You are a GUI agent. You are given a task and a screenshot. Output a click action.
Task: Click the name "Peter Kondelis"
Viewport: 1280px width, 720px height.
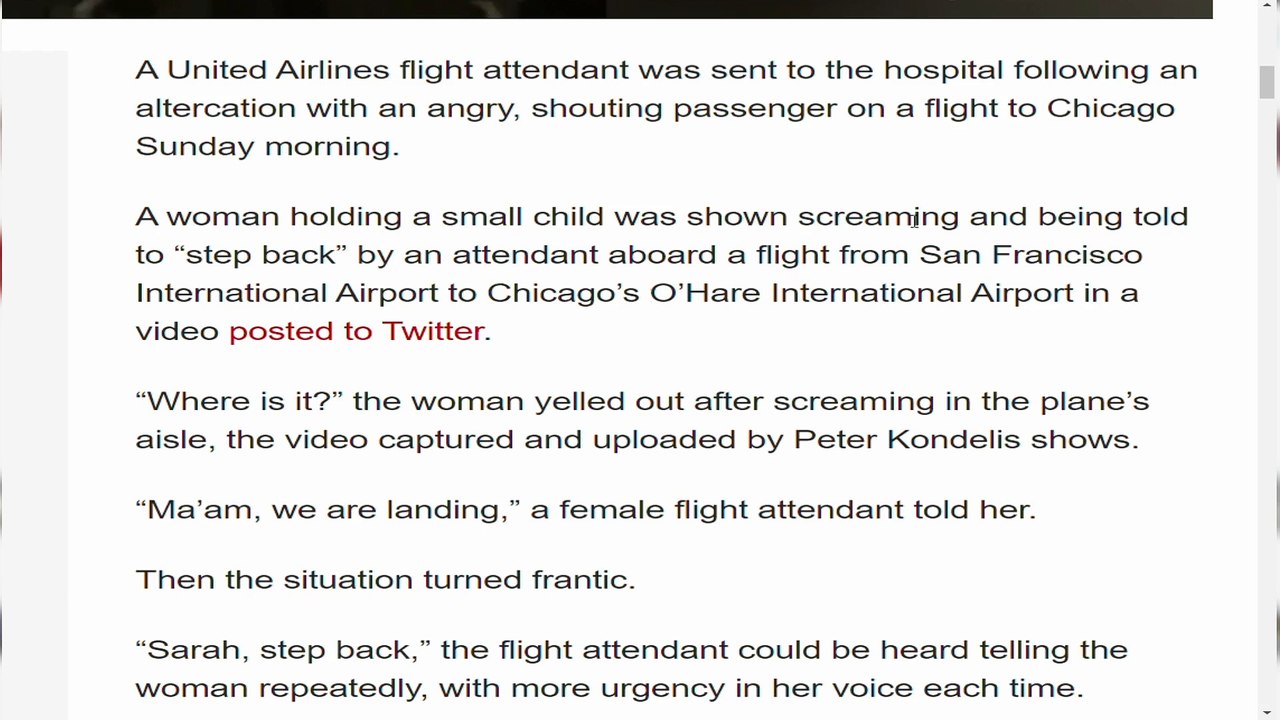tap(907, 439)
